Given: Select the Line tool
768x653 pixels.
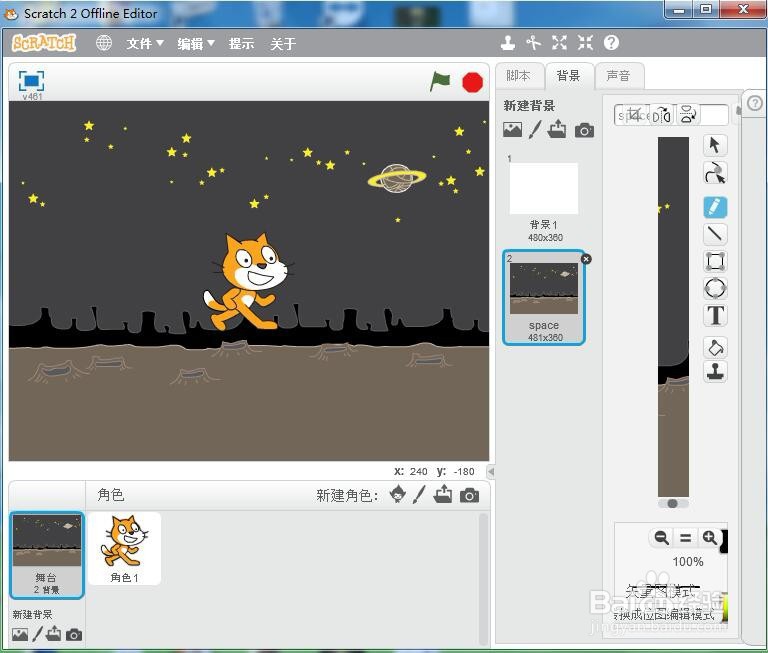Looking at the screenshot, I should [x=715, y=234].
